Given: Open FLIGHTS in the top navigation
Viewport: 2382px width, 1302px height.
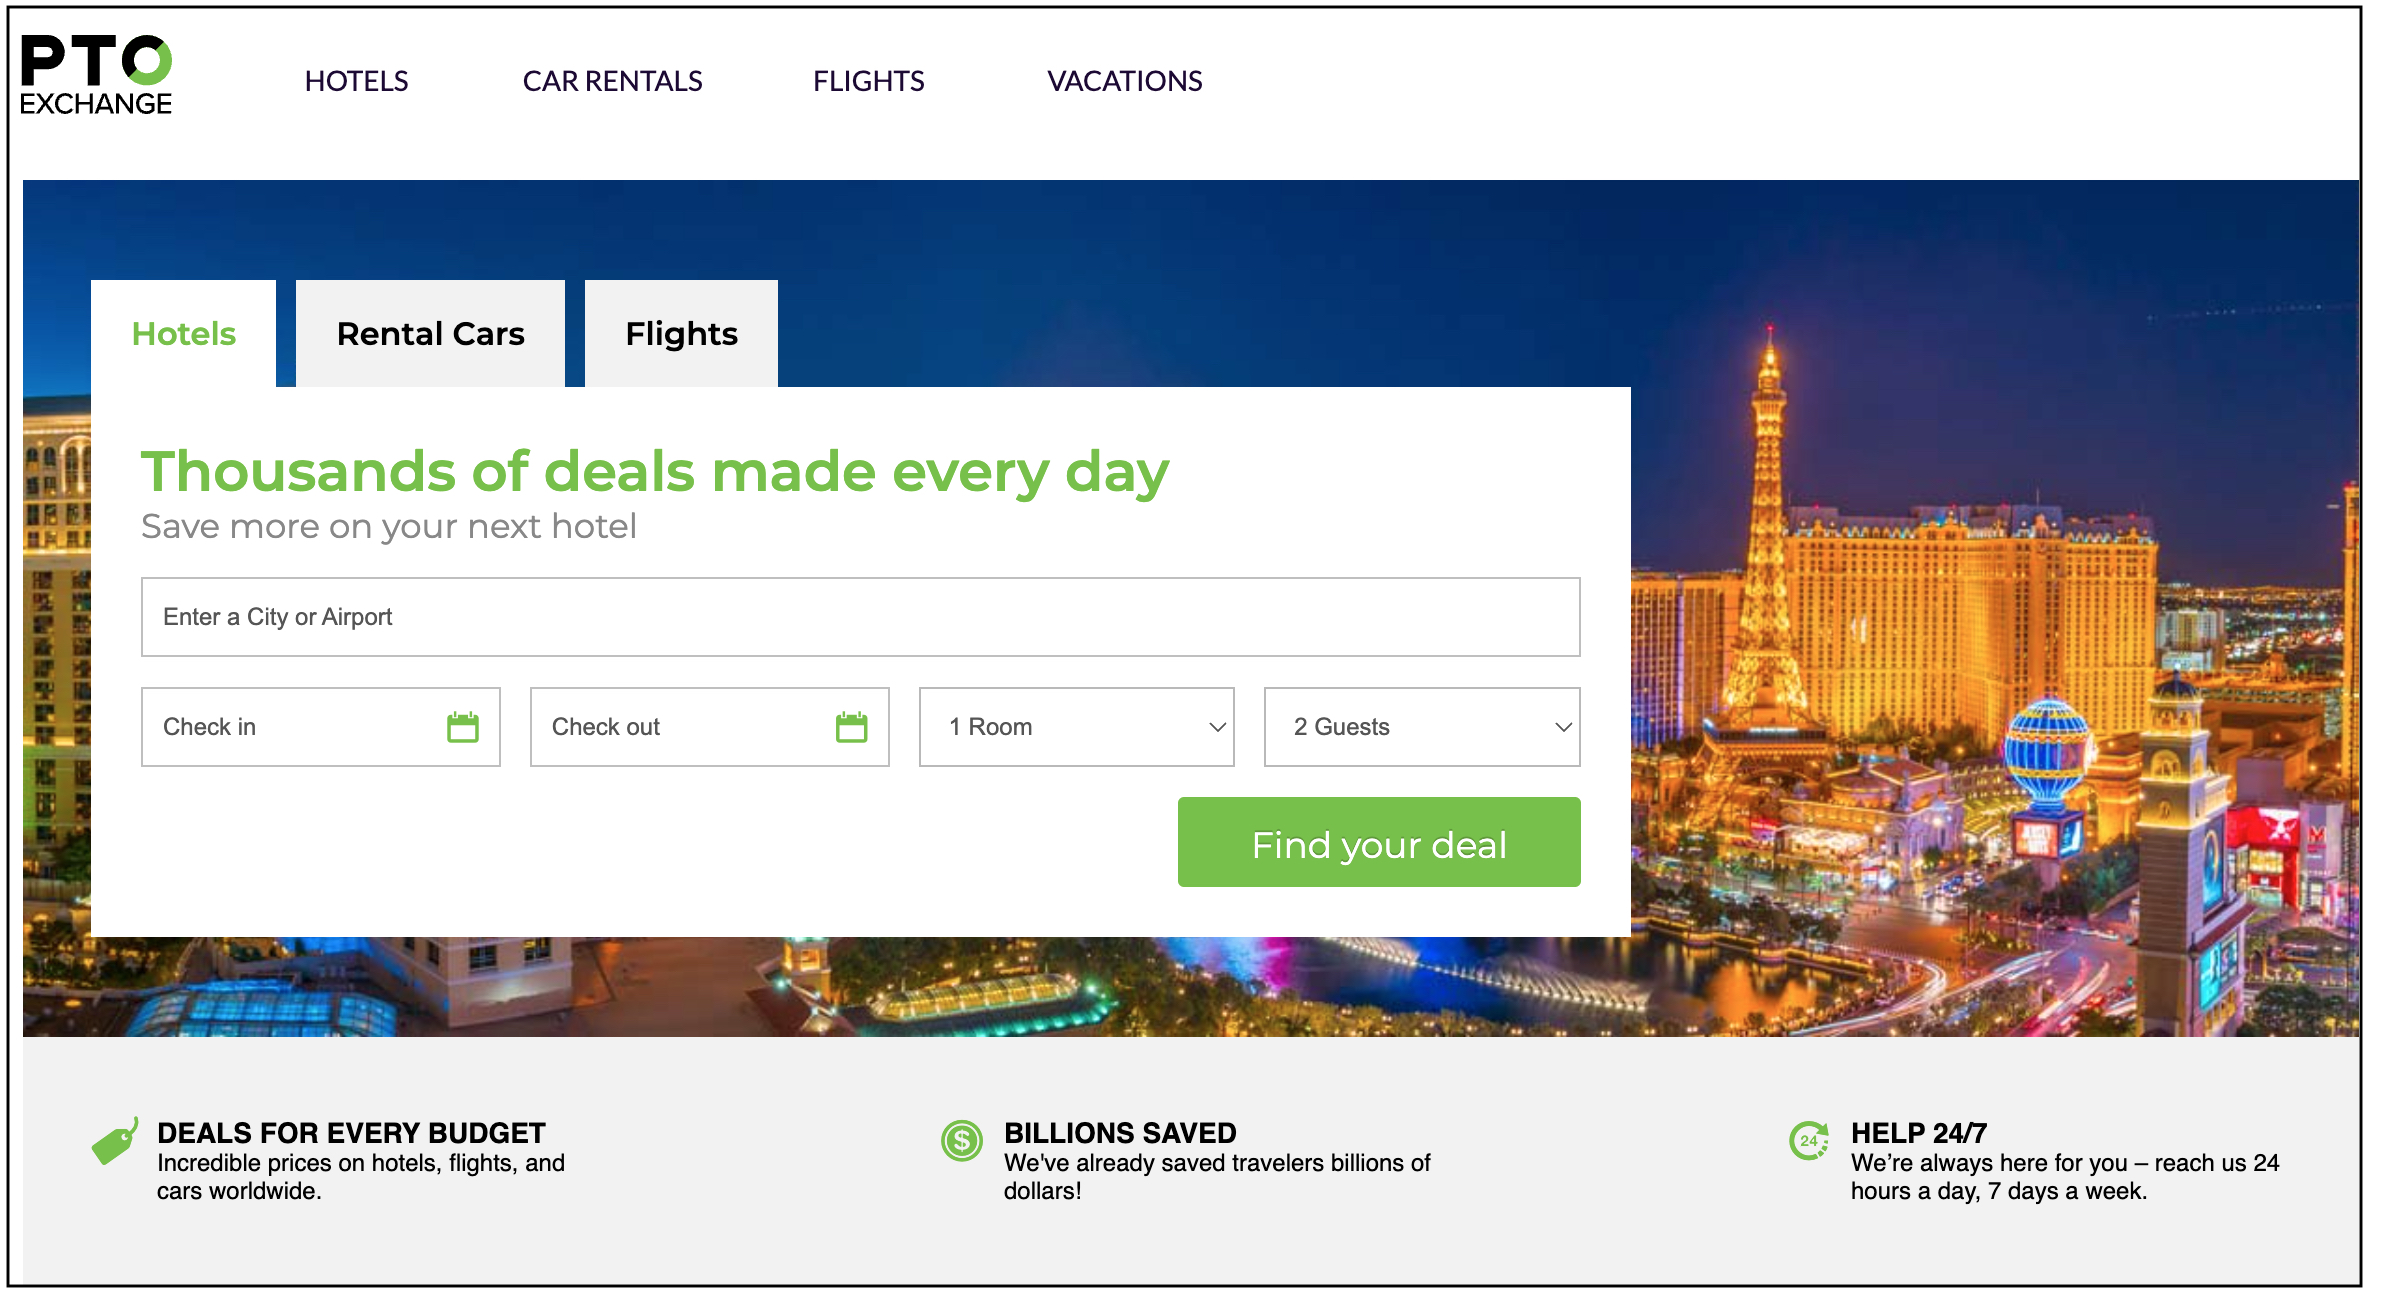Looking at the screenshot, I should (868, 80).
